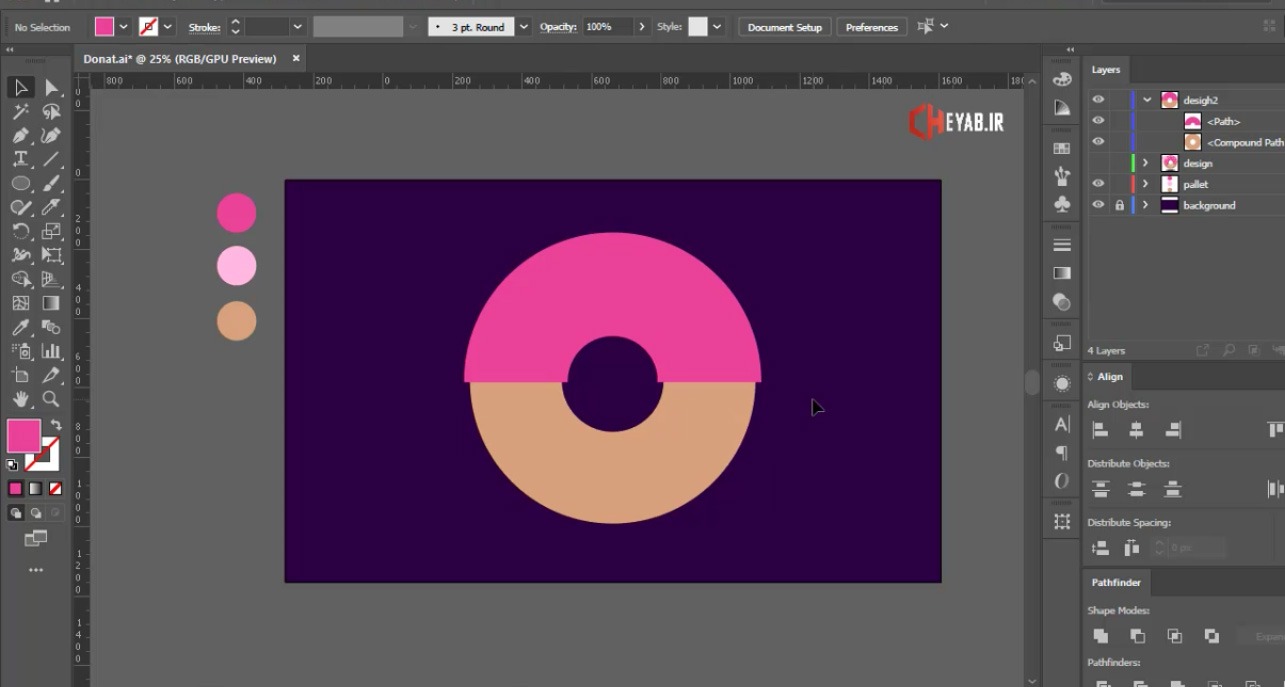This screenshot has width=1285, height=687.
Task: Select the Gradient tool
Action: [51, 303]
